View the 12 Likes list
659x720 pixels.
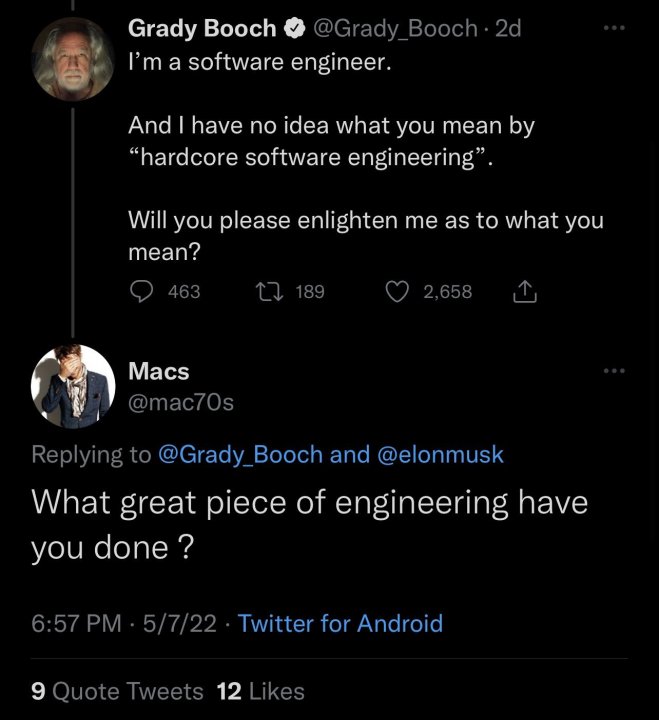(260, 691)
